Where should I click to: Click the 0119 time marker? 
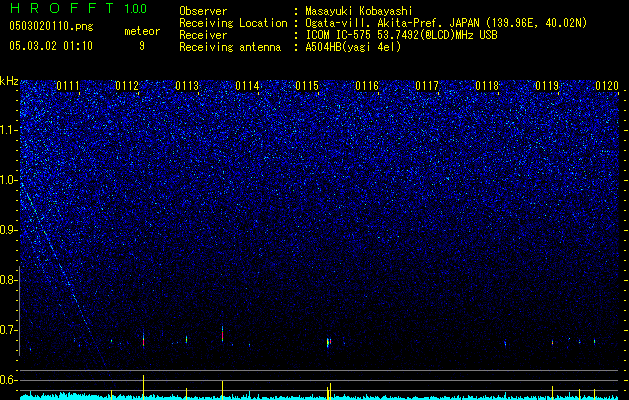[547, 86]
